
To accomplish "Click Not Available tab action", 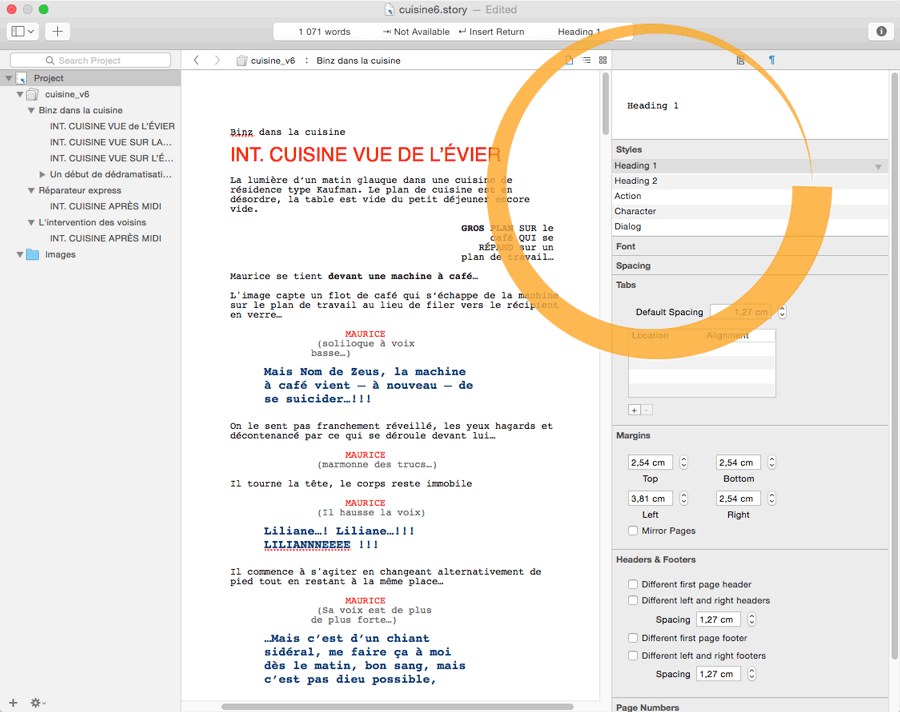I will tap(416, 32).
